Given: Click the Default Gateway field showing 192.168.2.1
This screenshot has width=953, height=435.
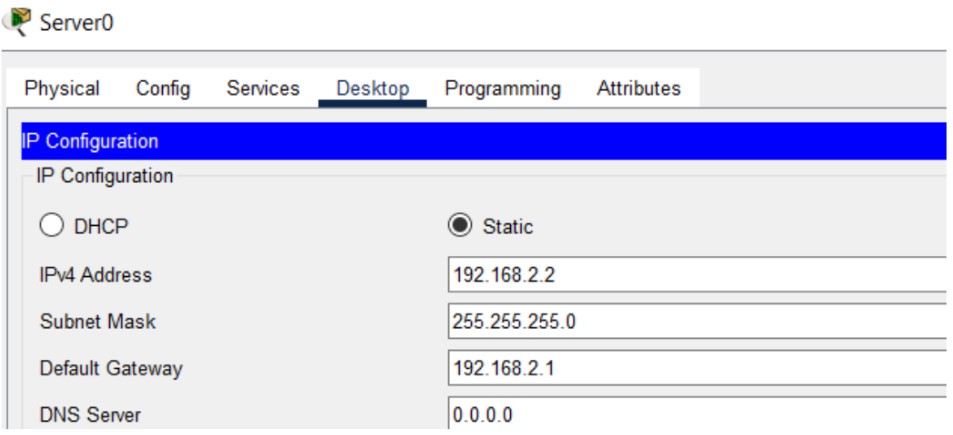Looking at the screenshot, I should [697, 368].
